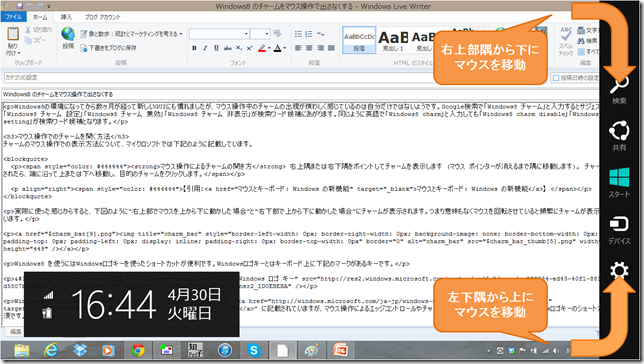This screenshot has height=364, width=644.
Task: Select the Paragraph (段落) HTML style
Action: [359, 40]
